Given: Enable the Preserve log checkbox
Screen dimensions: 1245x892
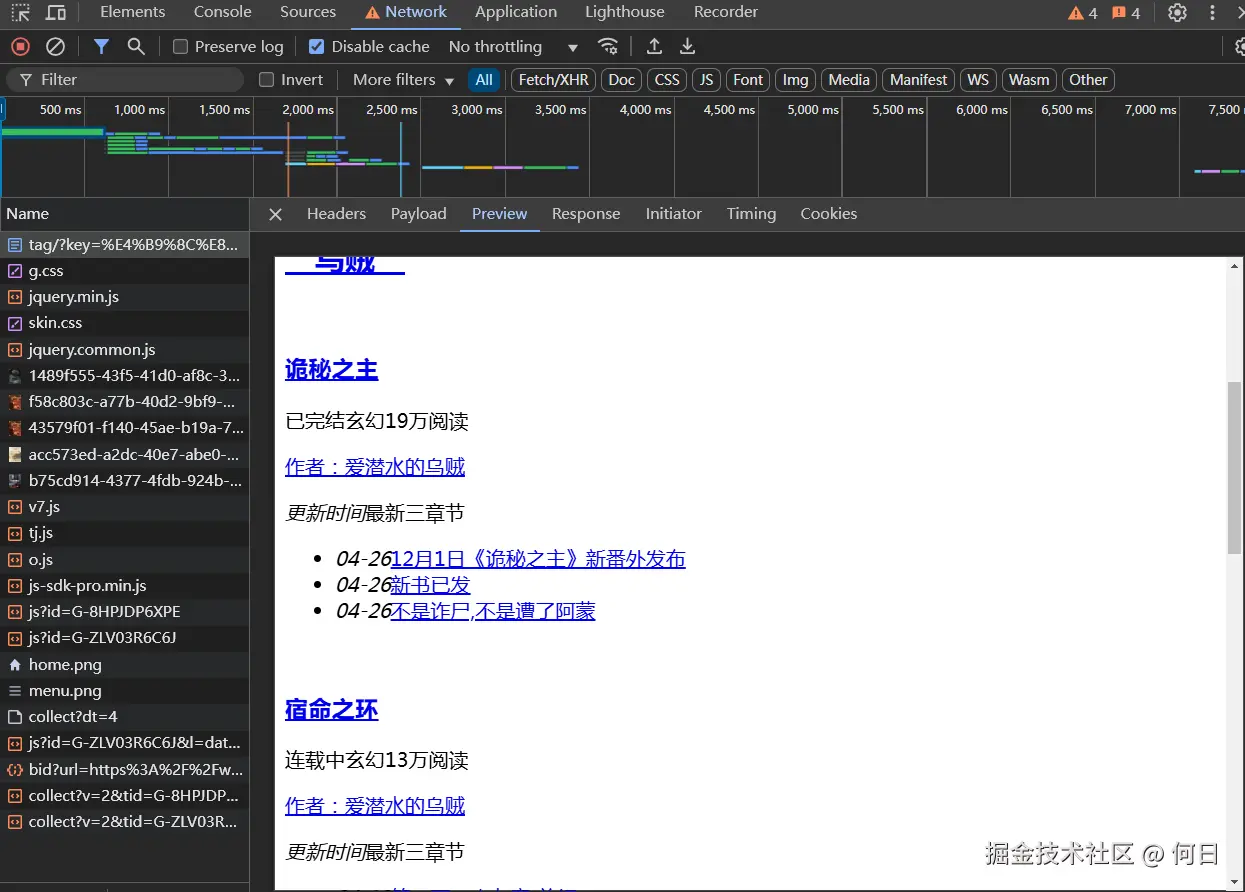Looking at the screenshot, I should click(181, 47).
